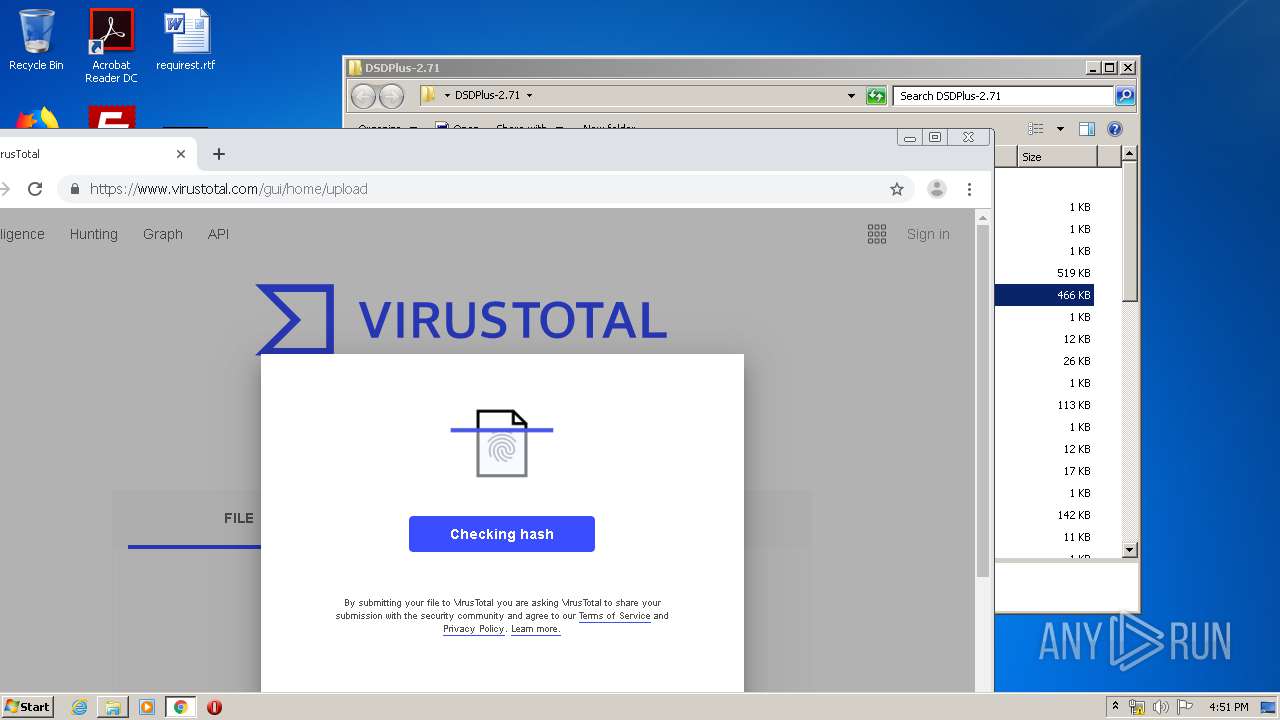Click the Start button
This screenshot has height=720, width=1280.
point(27,707)
